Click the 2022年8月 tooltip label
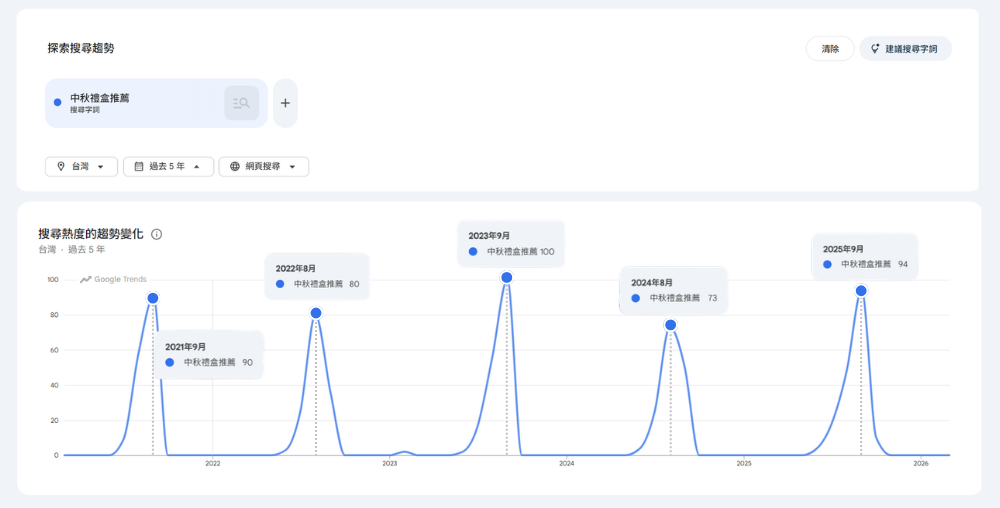The height and width of the screenshot is (508, 1000). [295, 268]
